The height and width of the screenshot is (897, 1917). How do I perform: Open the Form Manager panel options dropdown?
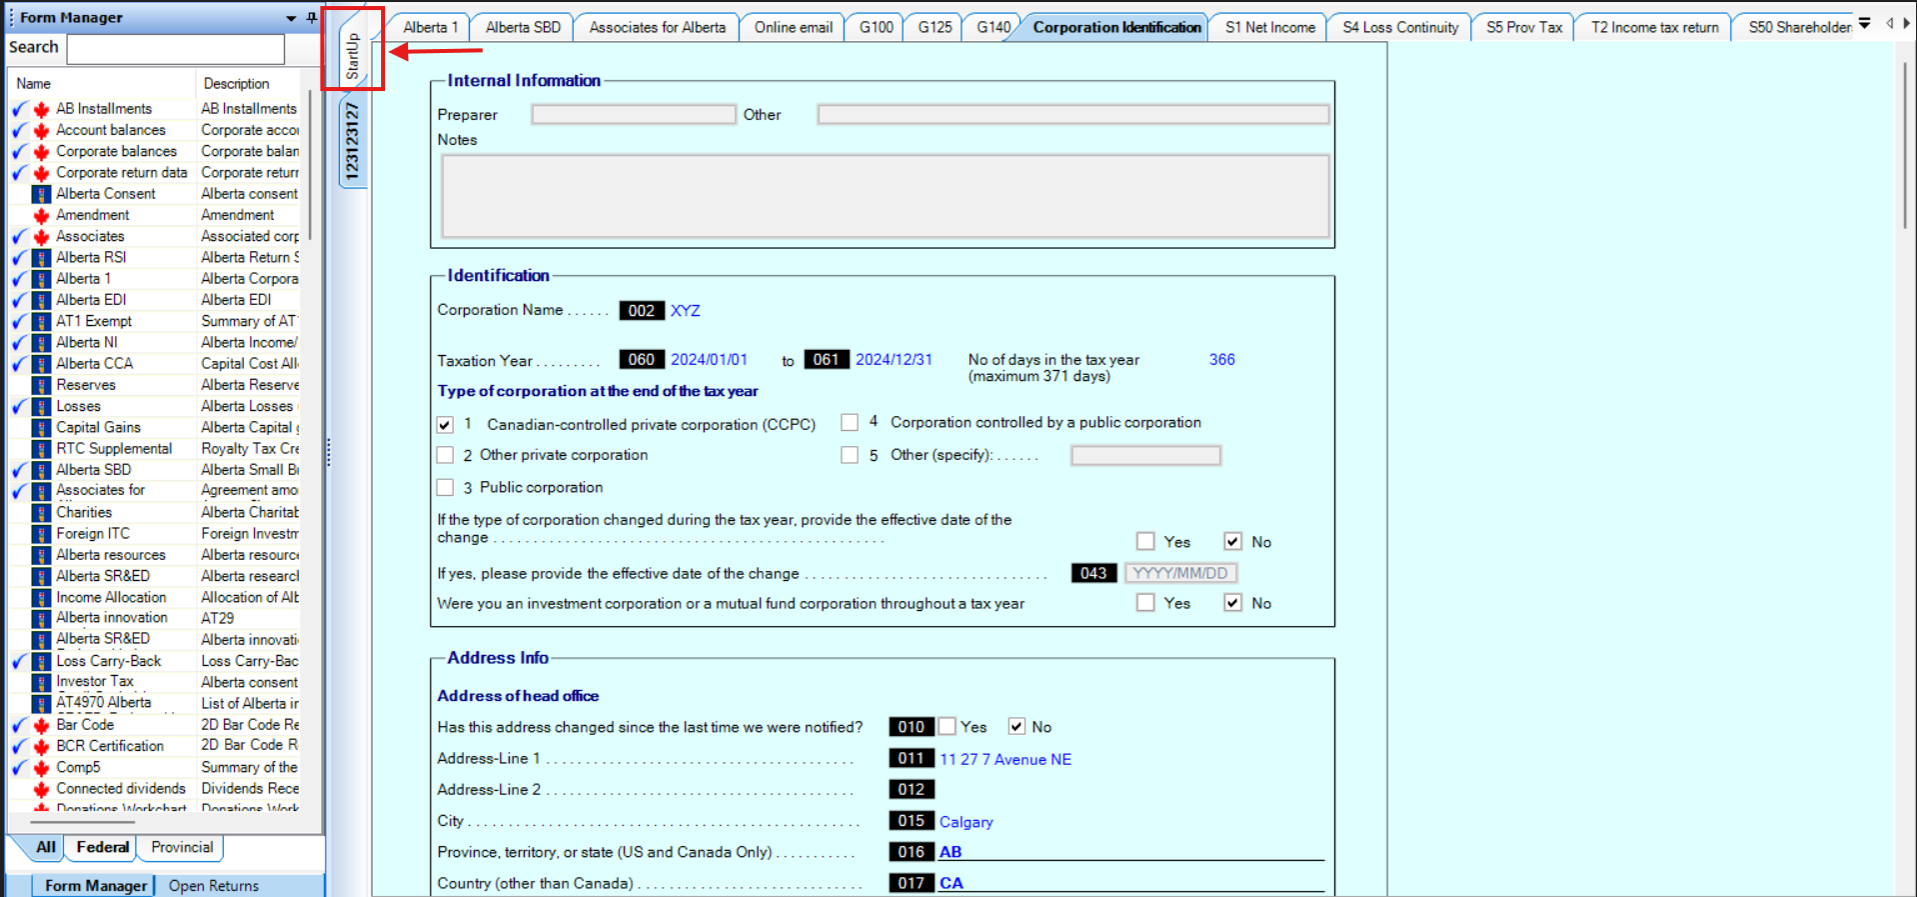(x=291, y=18)
